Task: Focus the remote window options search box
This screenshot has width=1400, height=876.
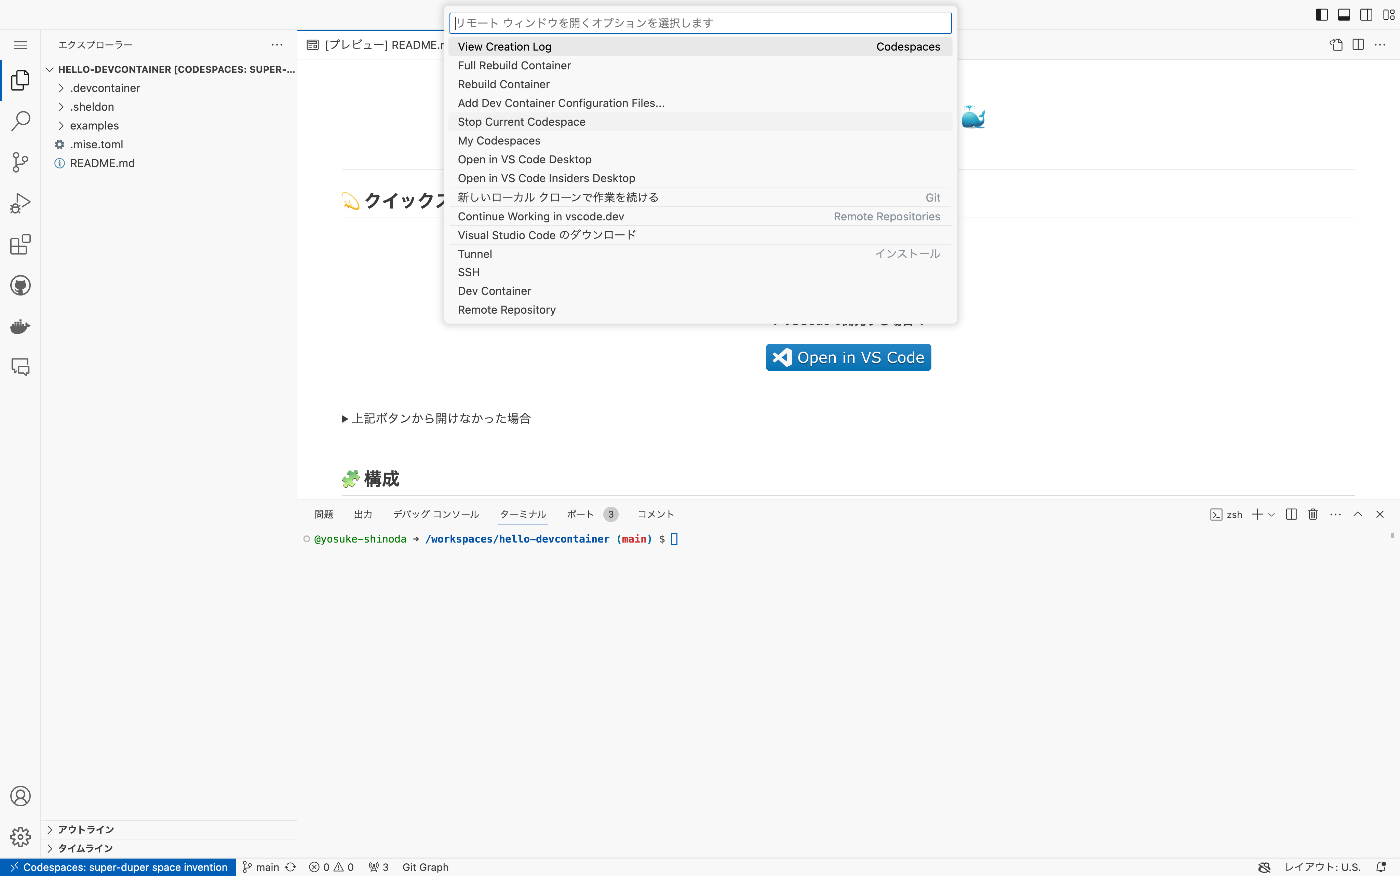Action: pyautogui.click(x=700, y=23)
